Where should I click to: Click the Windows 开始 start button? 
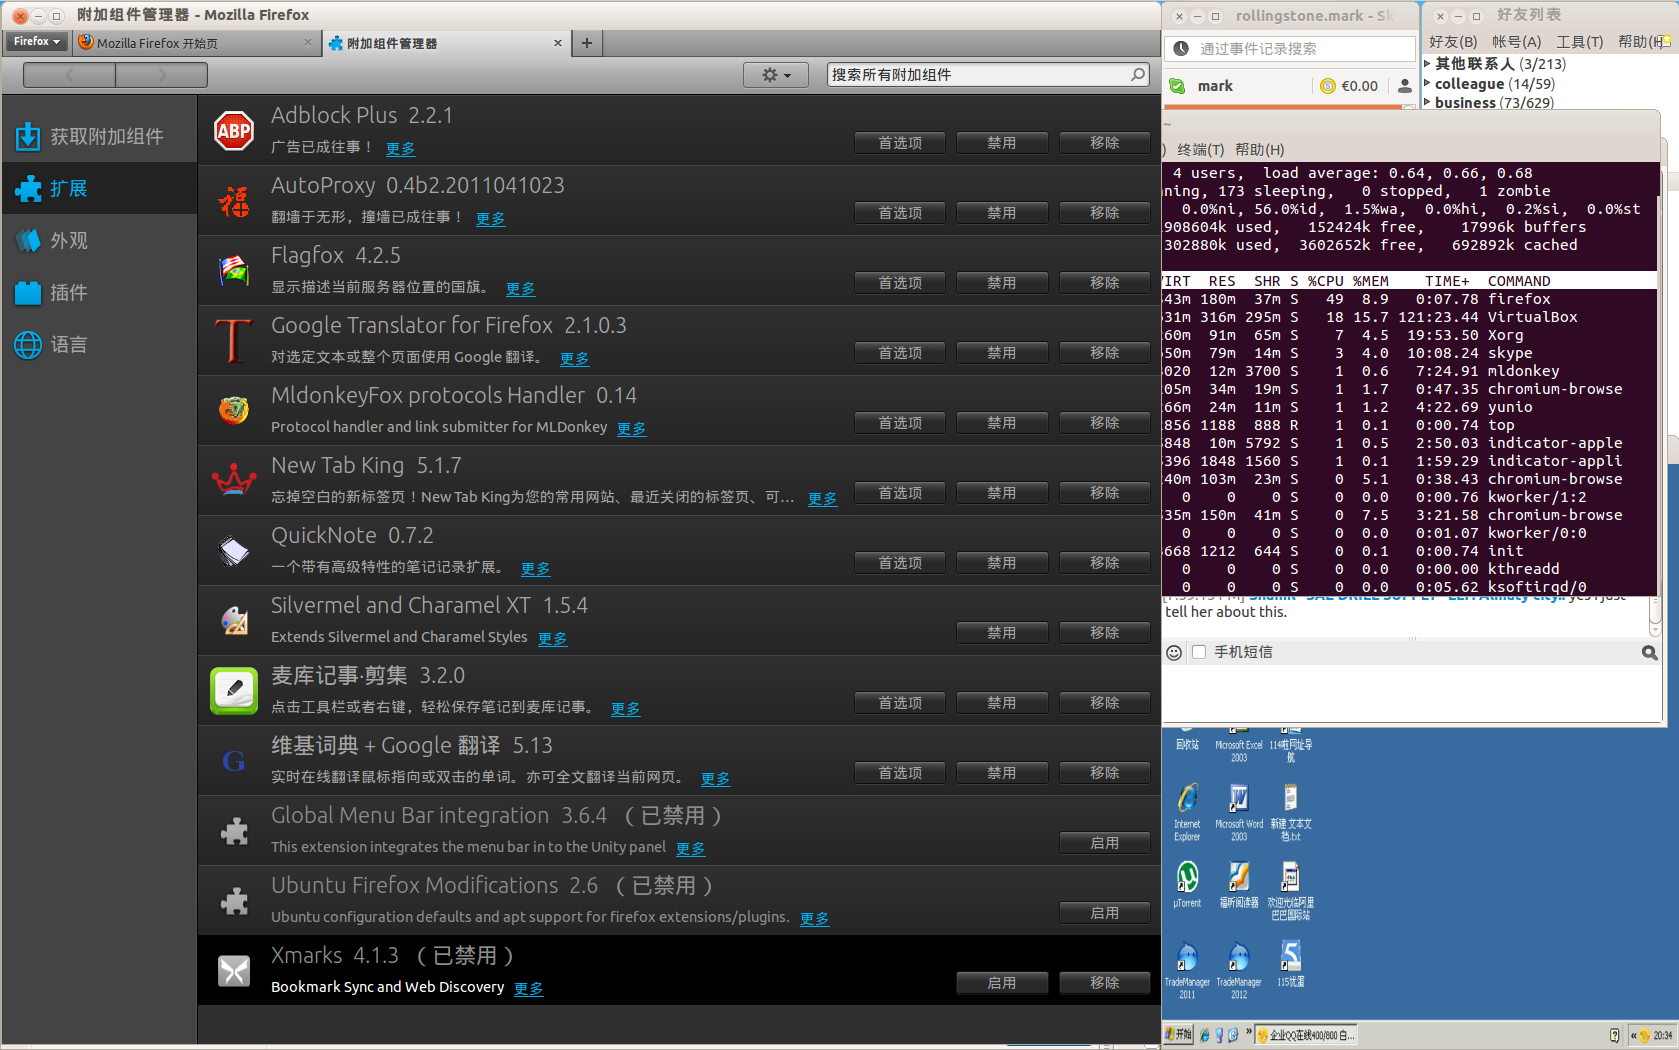pyautogui.click(x=1179, y=1035)
